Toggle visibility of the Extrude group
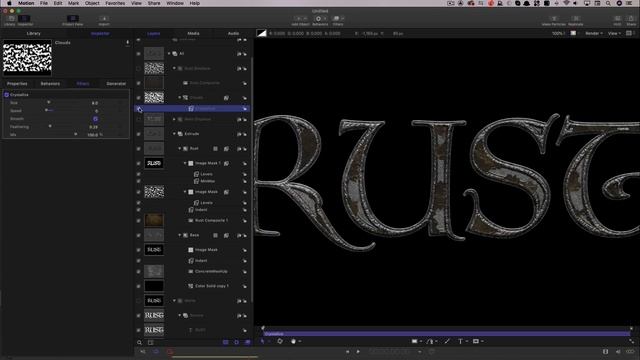 coord(138,134)
